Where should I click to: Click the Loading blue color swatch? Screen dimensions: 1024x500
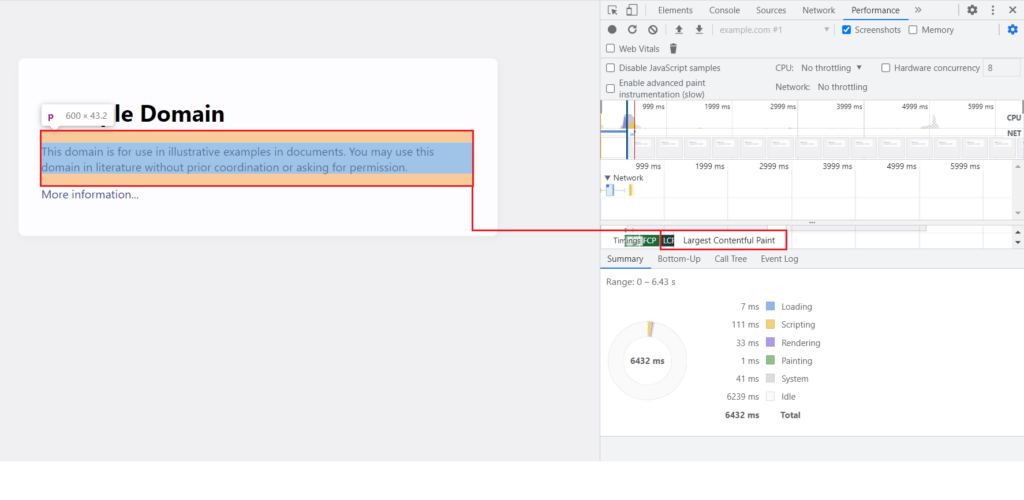pos(770,306)
